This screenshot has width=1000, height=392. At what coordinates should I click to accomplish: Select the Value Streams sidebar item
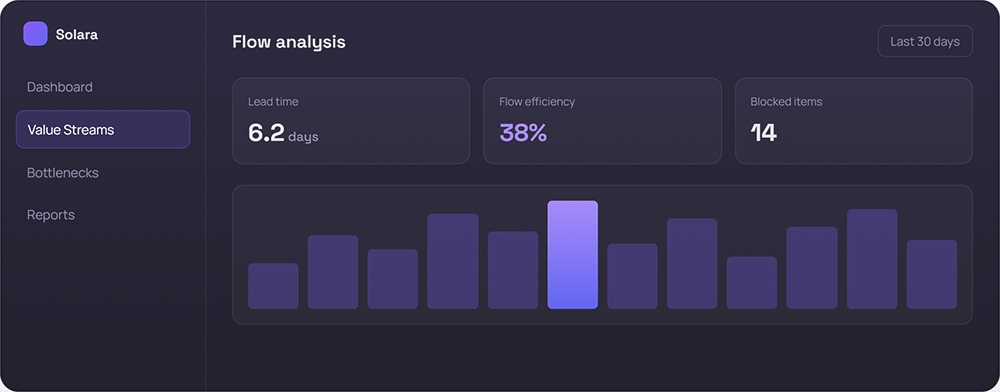(x=103, y=129)
